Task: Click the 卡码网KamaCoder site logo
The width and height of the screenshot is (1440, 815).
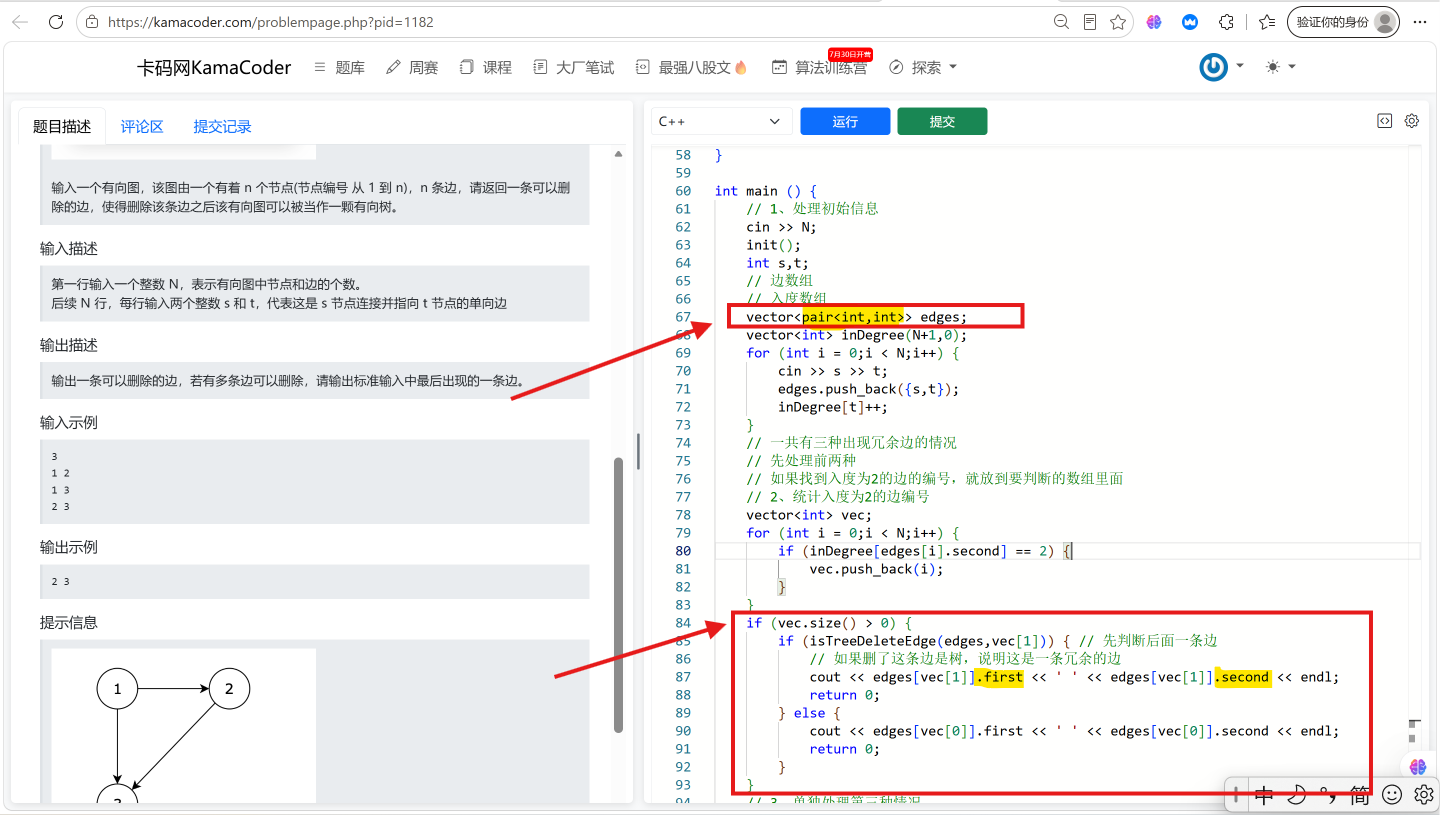Action: [214, 67]
